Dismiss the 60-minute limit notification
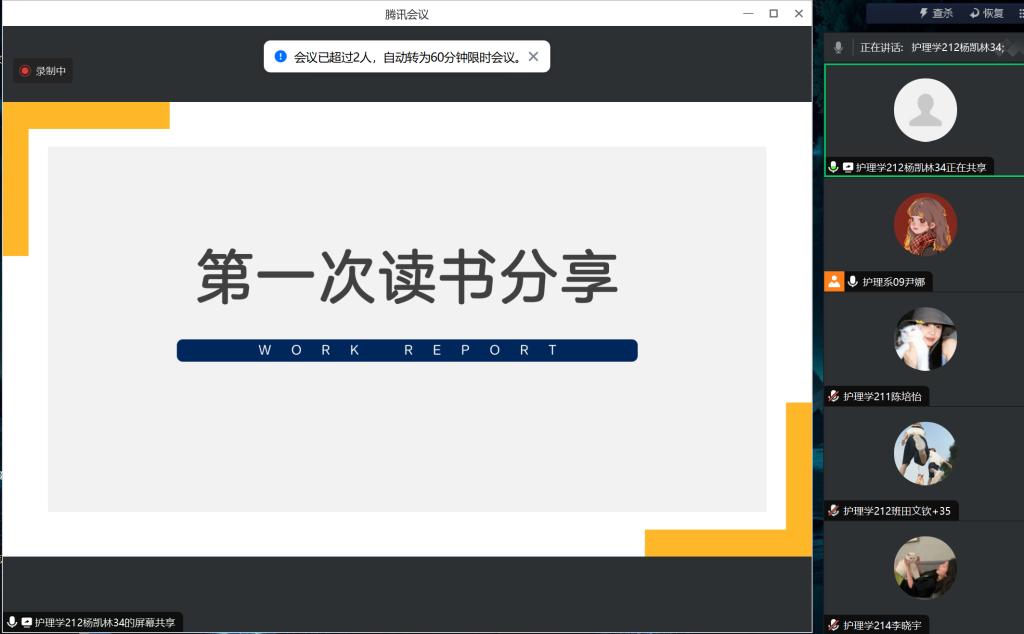The height and width of the screenshot is (634, 1024). coord(533,57)
